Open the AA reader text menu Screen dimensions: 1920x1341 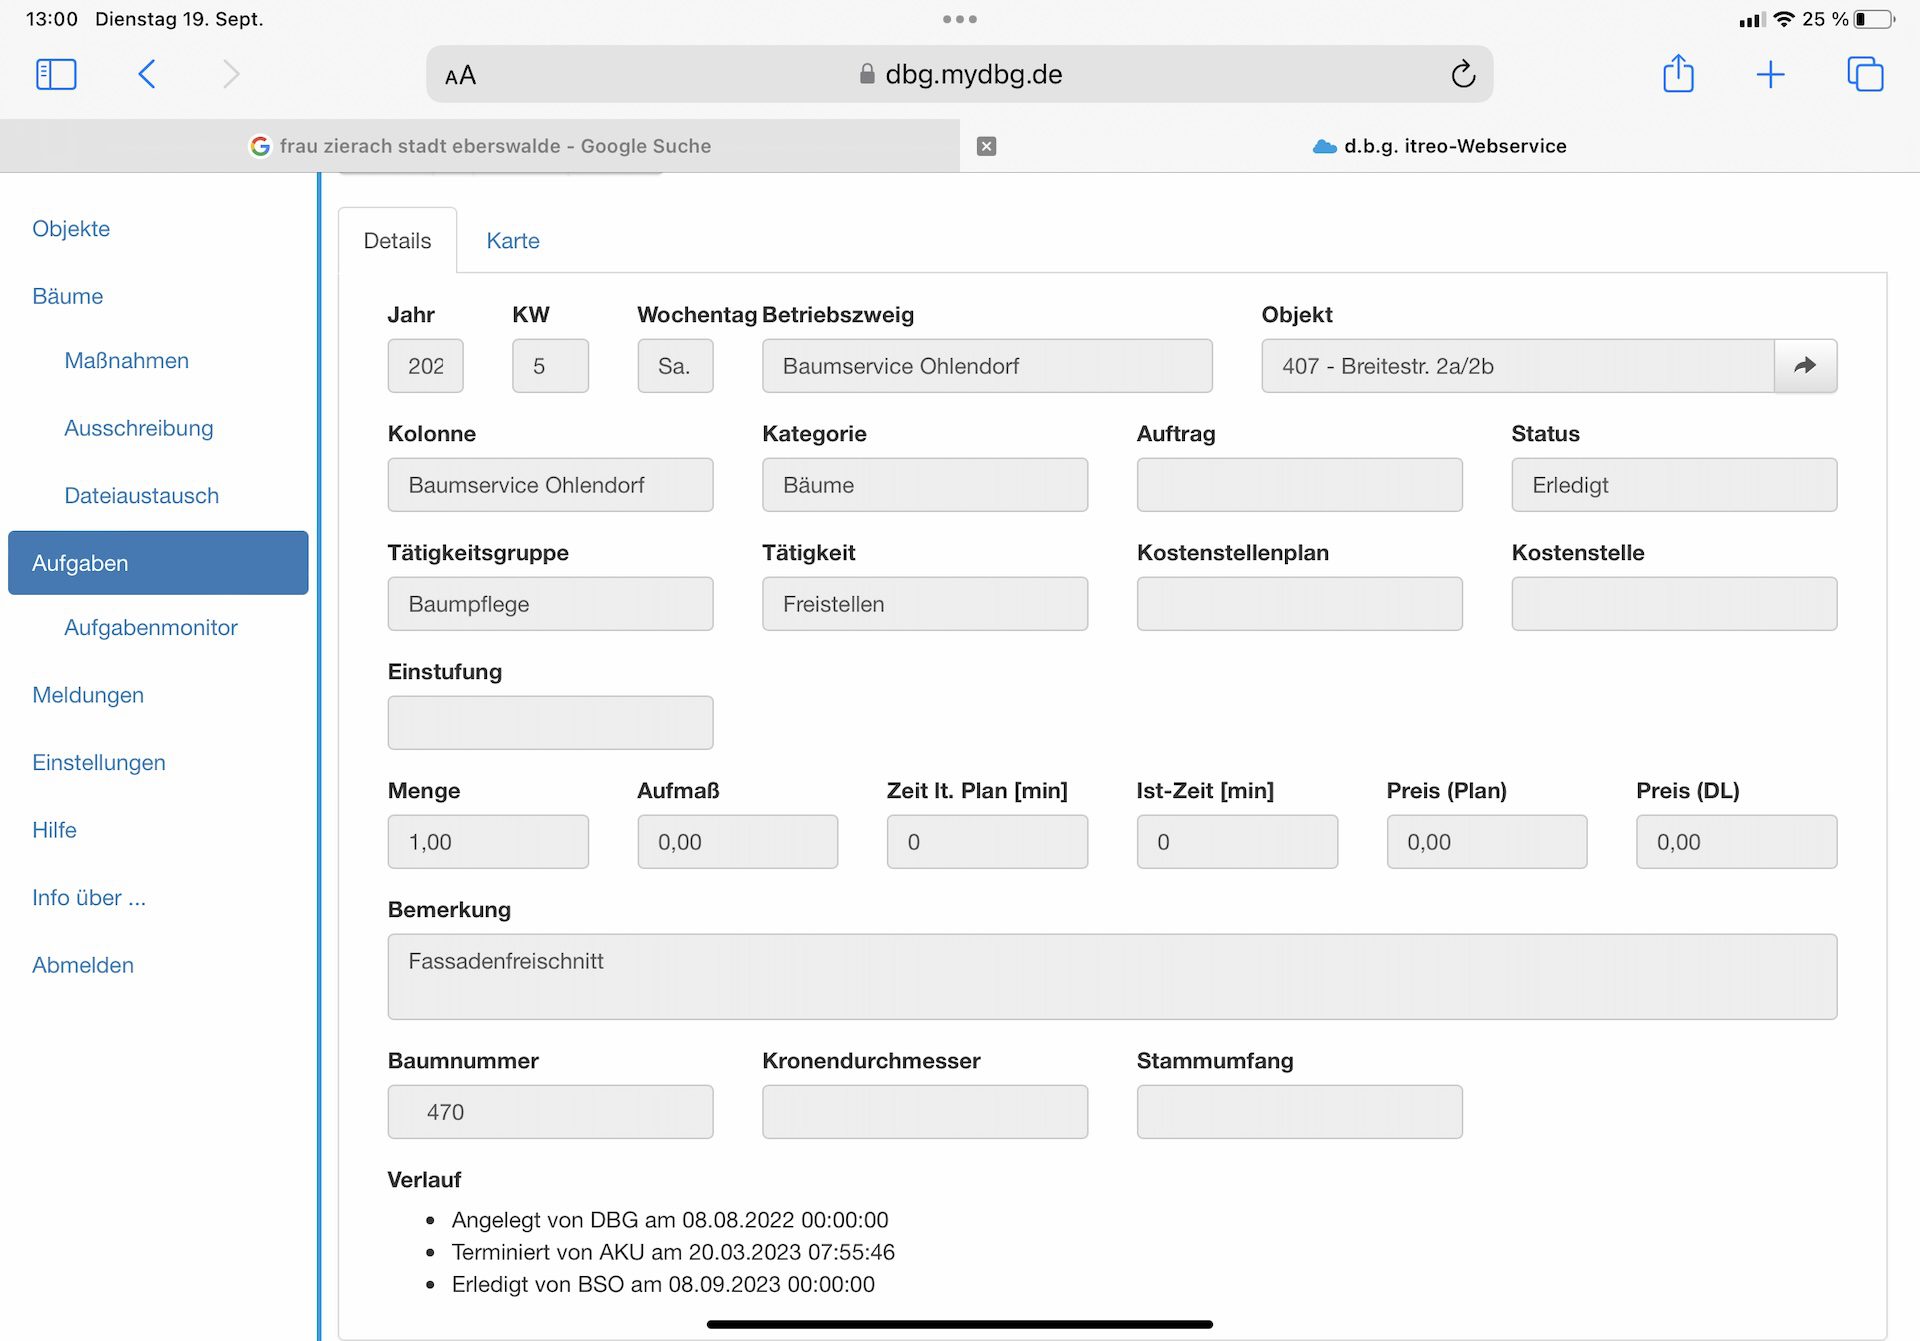(x=460, y=75)
